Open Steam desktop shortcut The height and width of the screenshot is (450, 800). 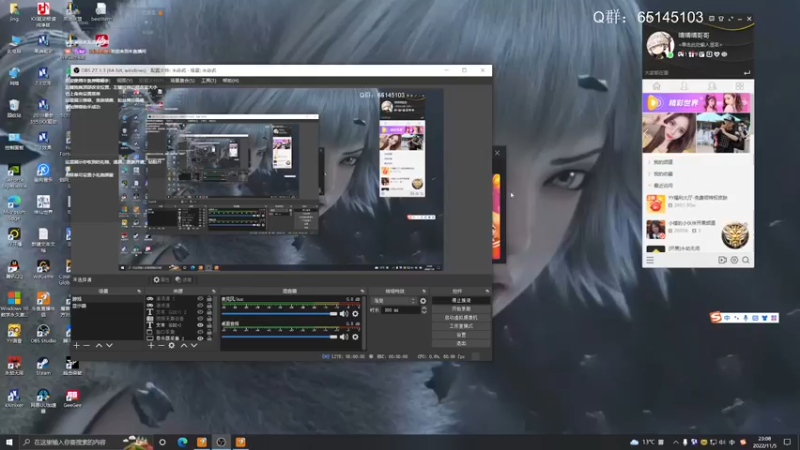point(43,366)
